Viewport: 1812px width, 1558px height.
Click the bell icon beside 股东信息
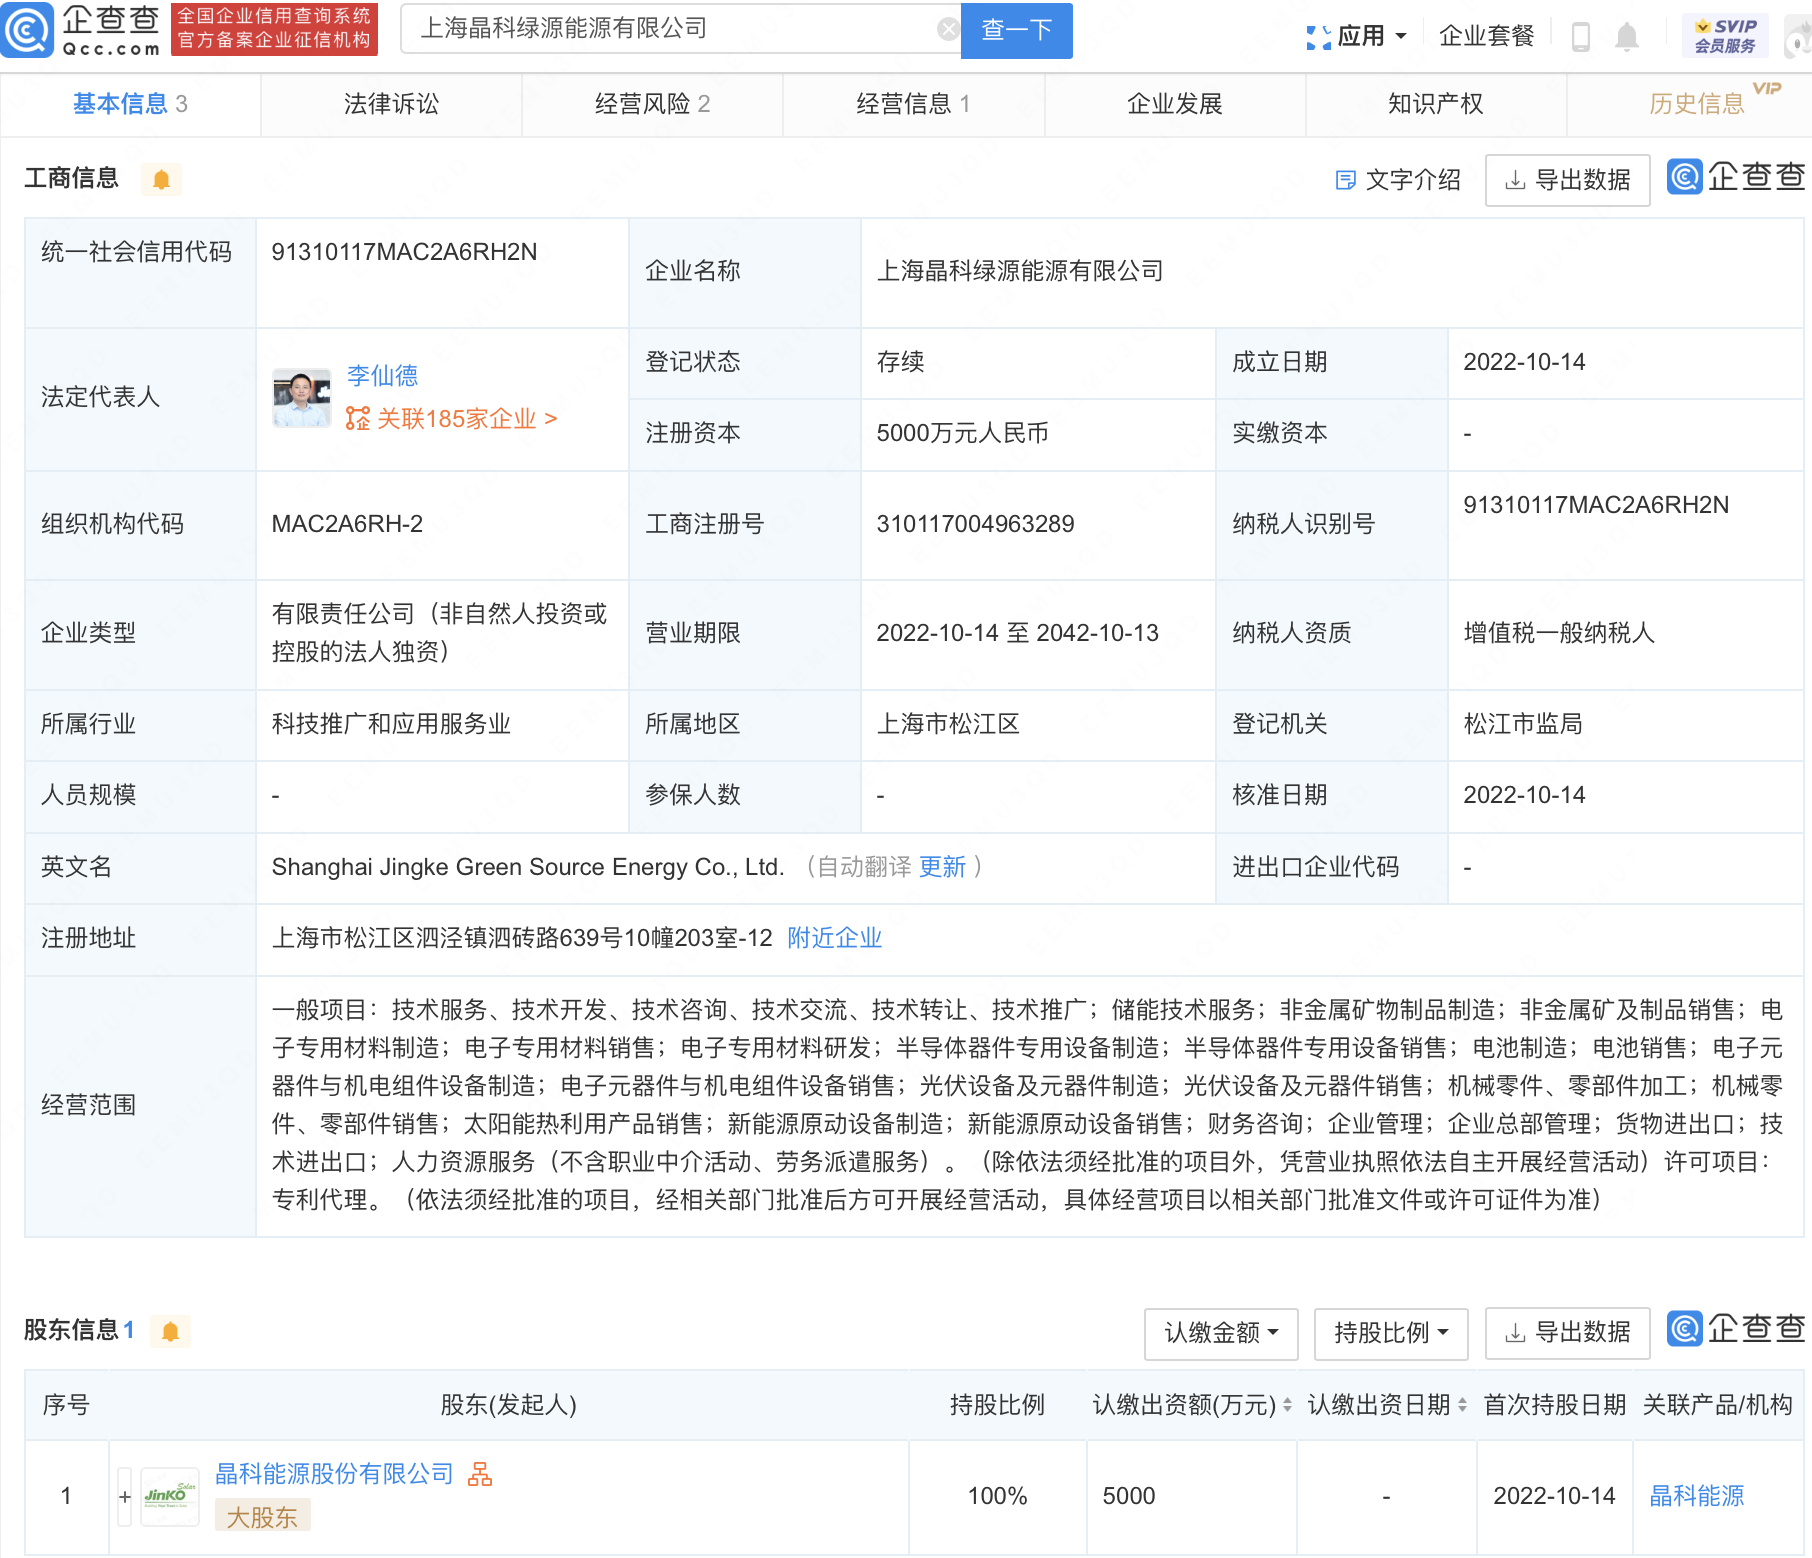point(170,1332)
